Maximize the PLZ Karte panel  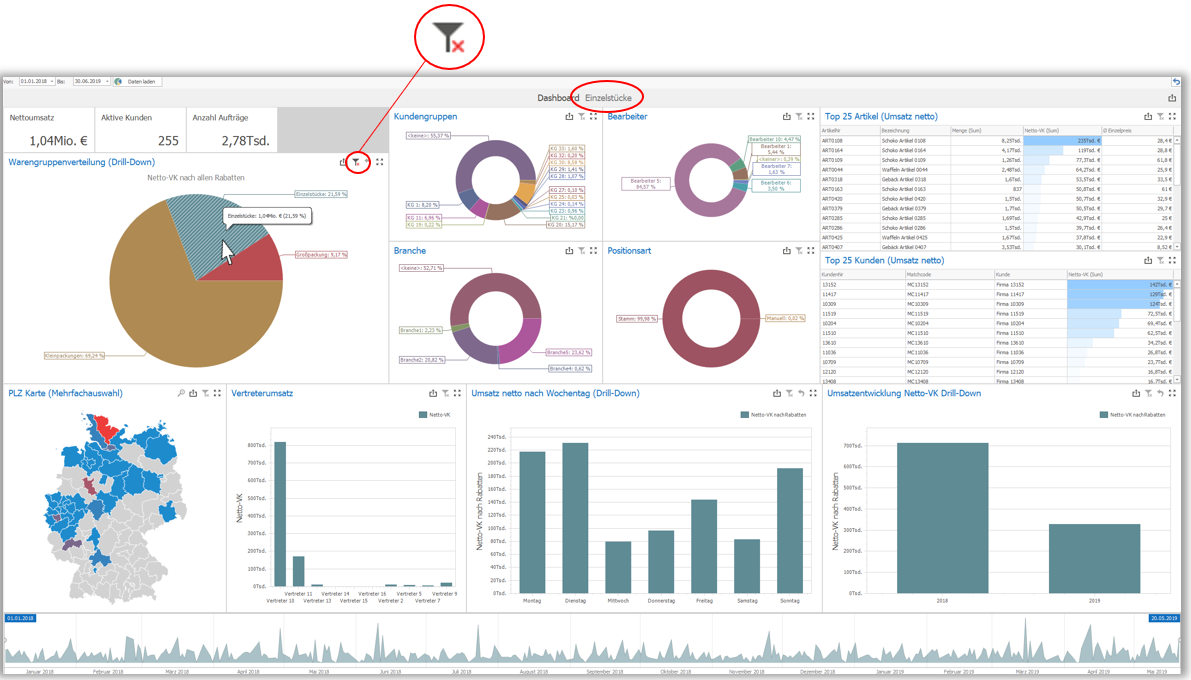217,393
